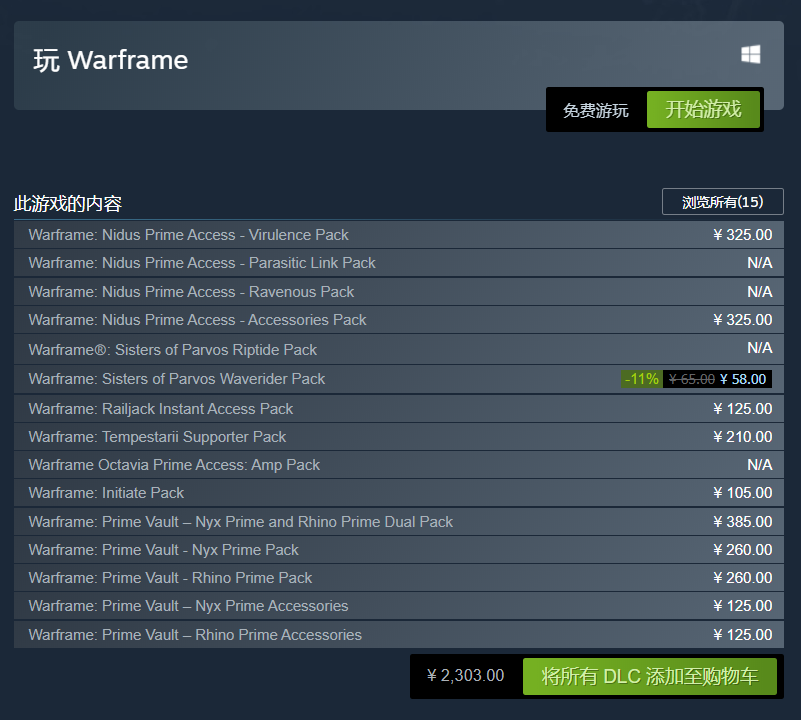This screenshot has height=720, width=801.
Task: Open Sisters of Parvos Waverider Pack
Action: (x=398, y=379)
